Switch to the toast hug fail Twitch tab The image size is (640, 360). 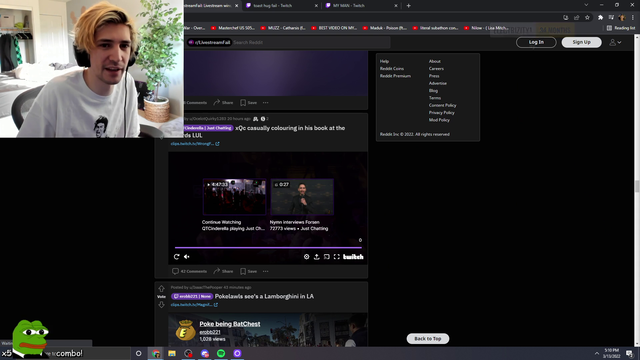click(x=282, y=6)
